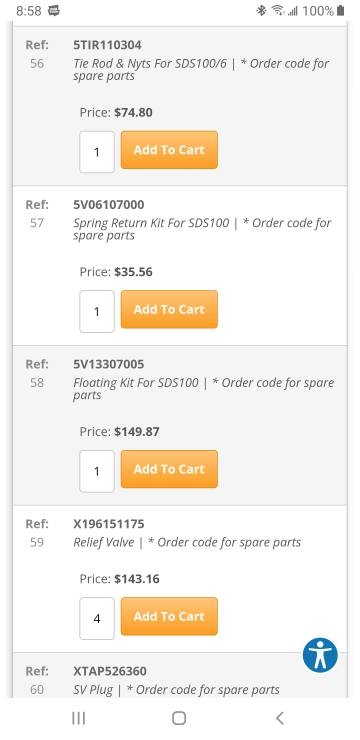Tap the Bluetooth status bar icon

tap(261, 10)
